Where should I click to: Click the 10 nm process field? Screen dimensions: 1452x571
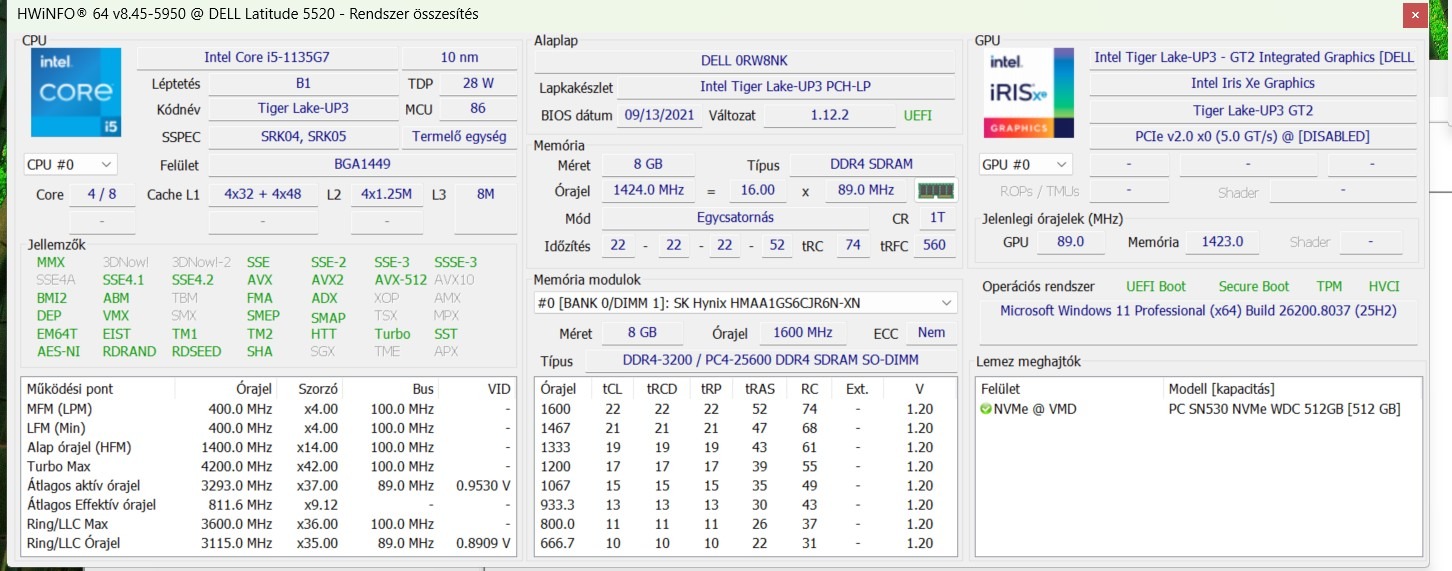pyautogui.click(x=459, y=58)
